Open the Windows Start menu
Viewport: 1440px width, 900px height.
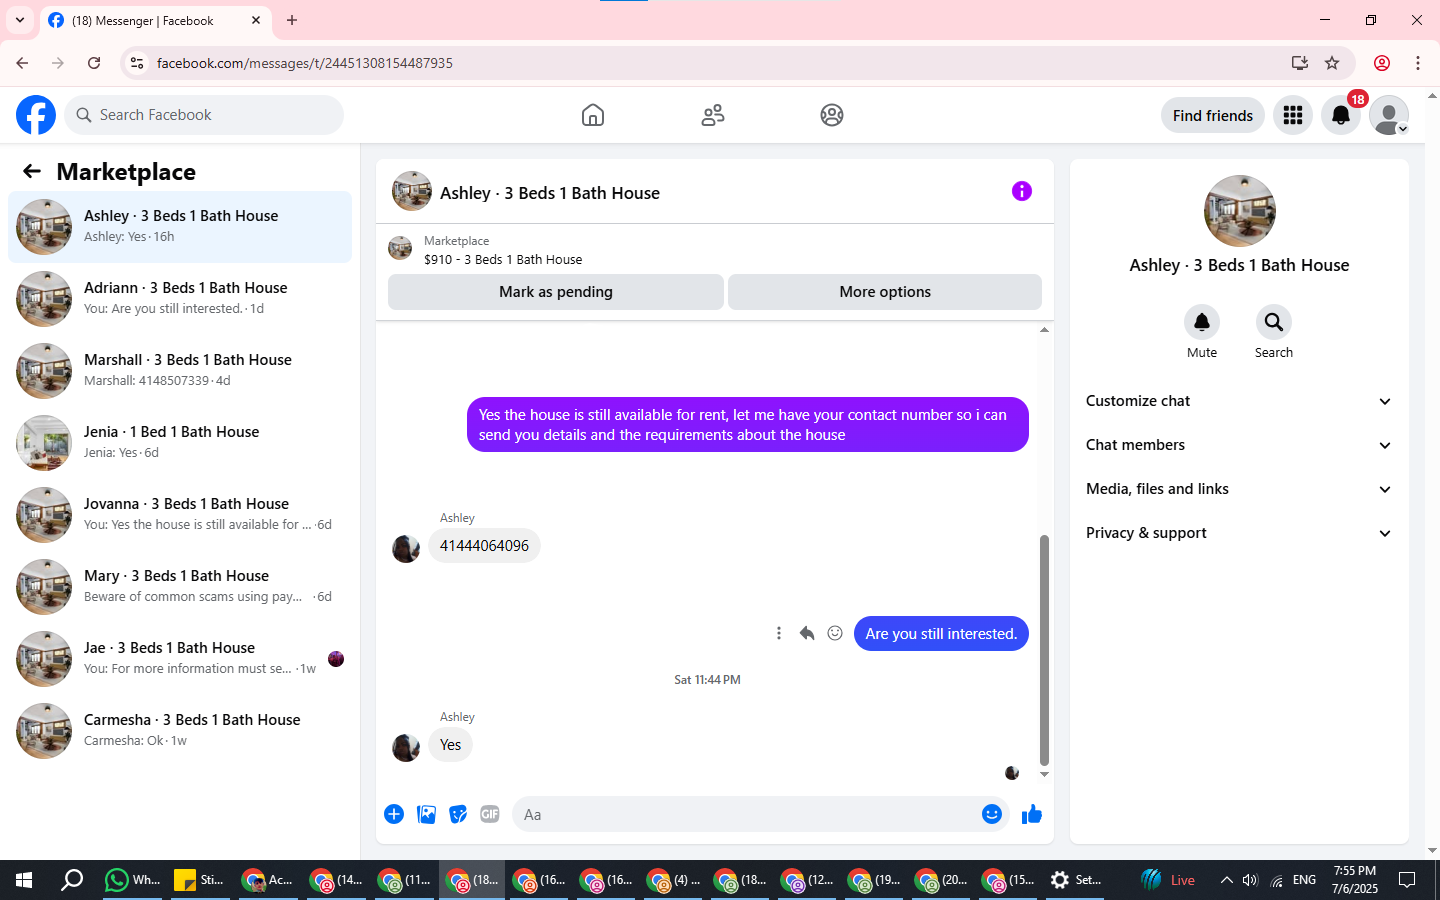click(24, 880)
